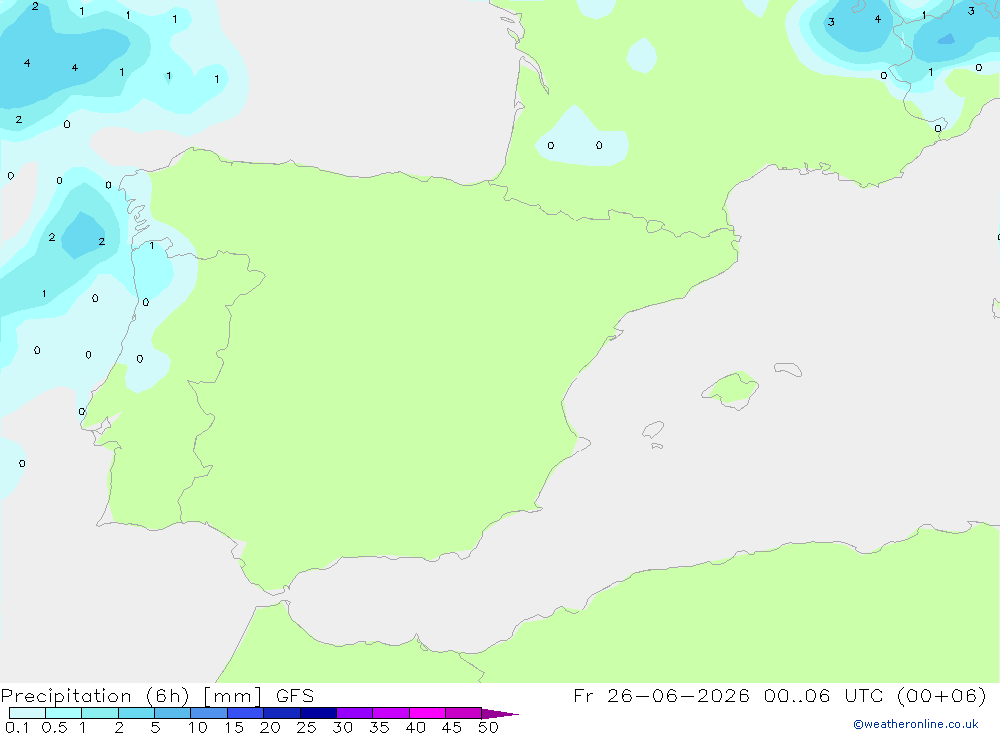Click the legend value "10"
The image size is (1000, 733).
pos(198,727)
